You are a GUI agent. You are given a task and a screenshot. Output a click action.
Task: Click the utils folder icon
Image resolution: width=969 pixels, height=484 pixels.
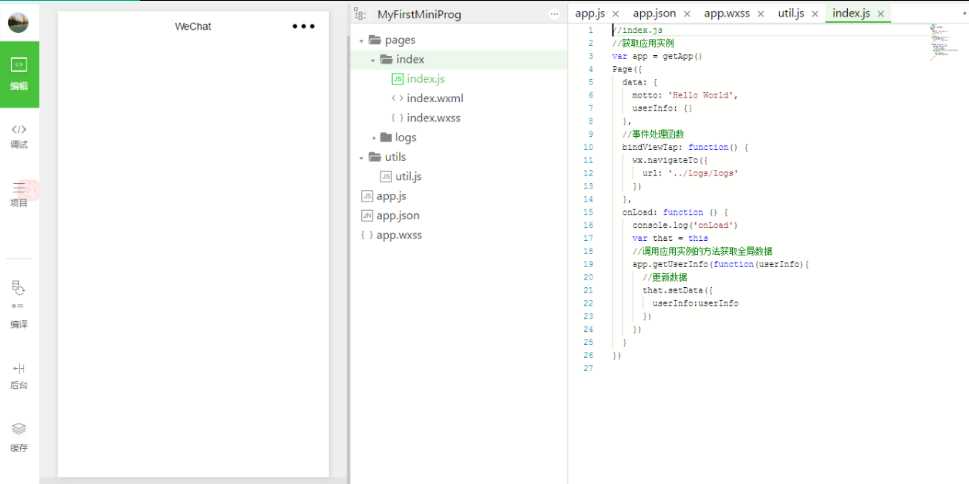(x=374, y=157)
